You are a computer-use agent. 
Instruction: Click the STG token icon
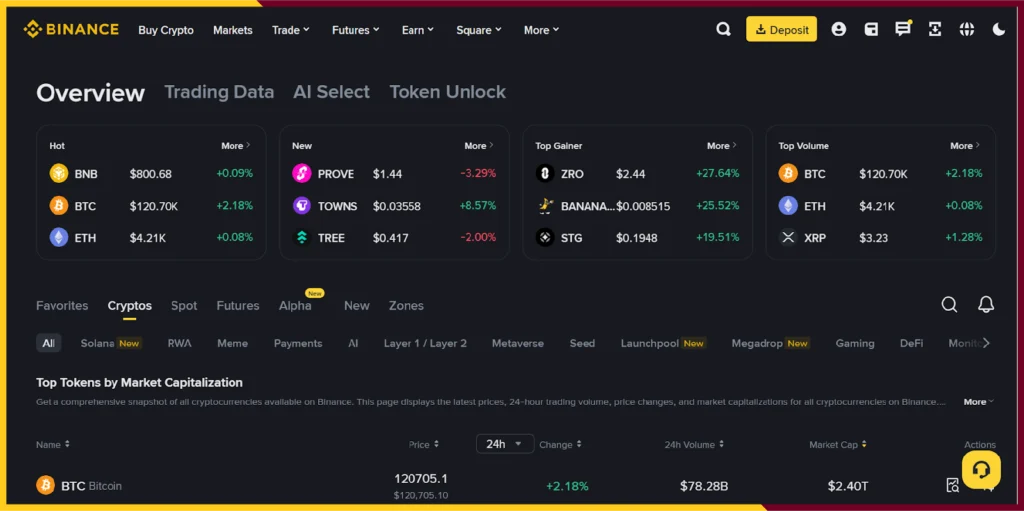point(545,237)
